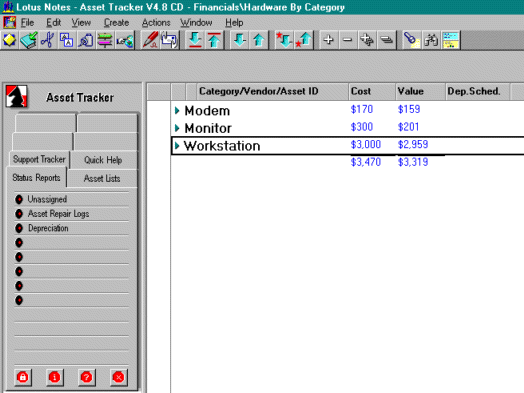
Task: Open the View menu
Action: coord(81,22)
